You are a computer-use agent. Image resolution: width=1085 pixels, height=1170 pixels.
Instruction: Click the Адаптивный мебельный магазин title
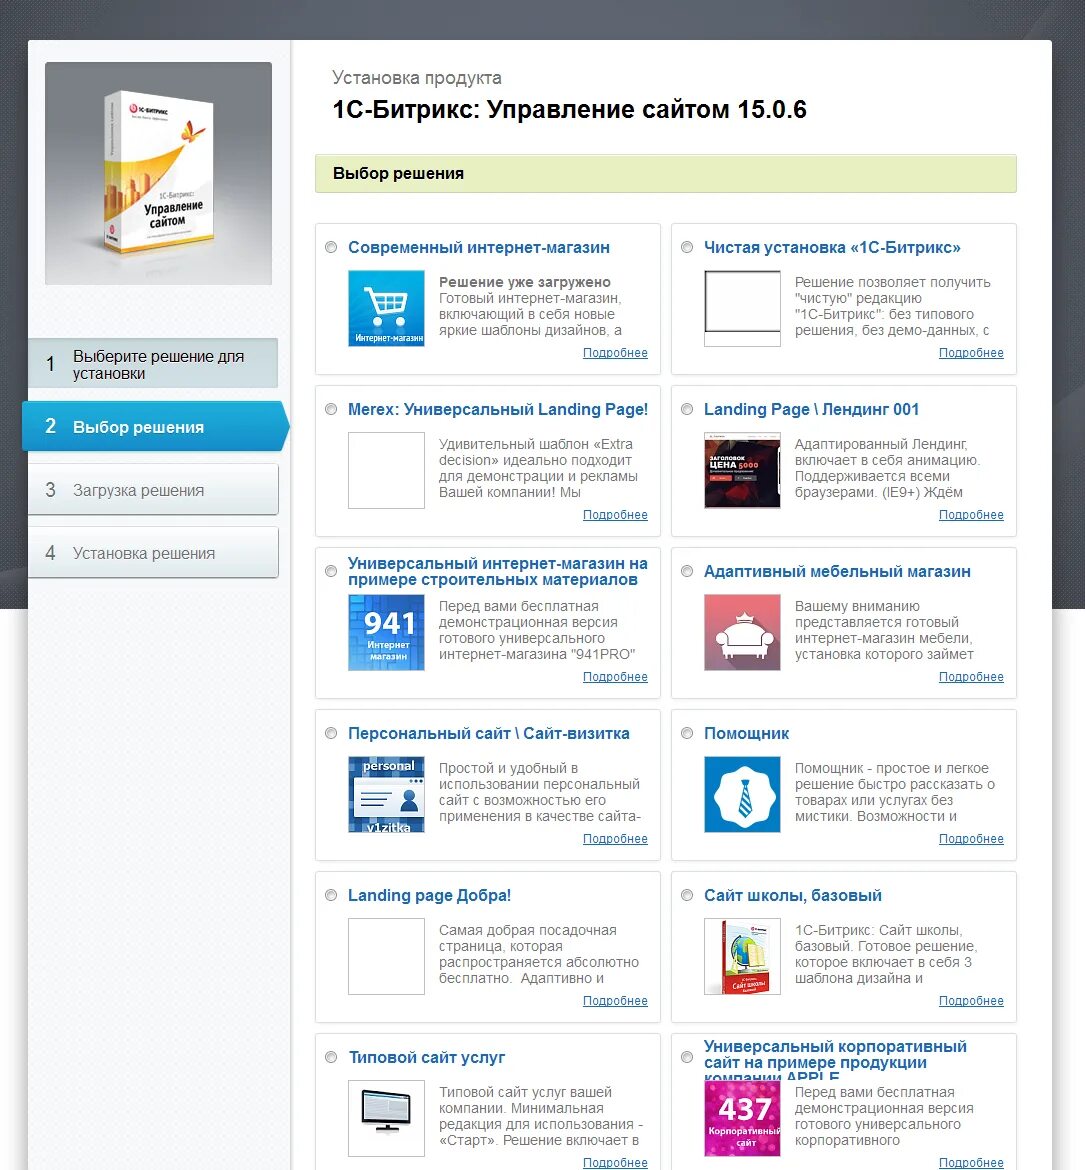point(837,572)
